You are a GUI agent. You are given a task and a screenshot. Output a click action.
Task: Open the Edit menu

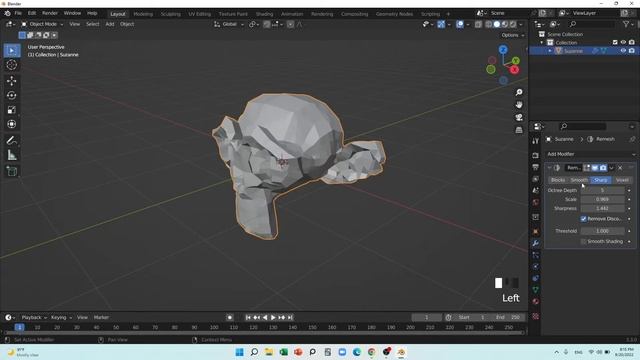click(x=32, y=13)
